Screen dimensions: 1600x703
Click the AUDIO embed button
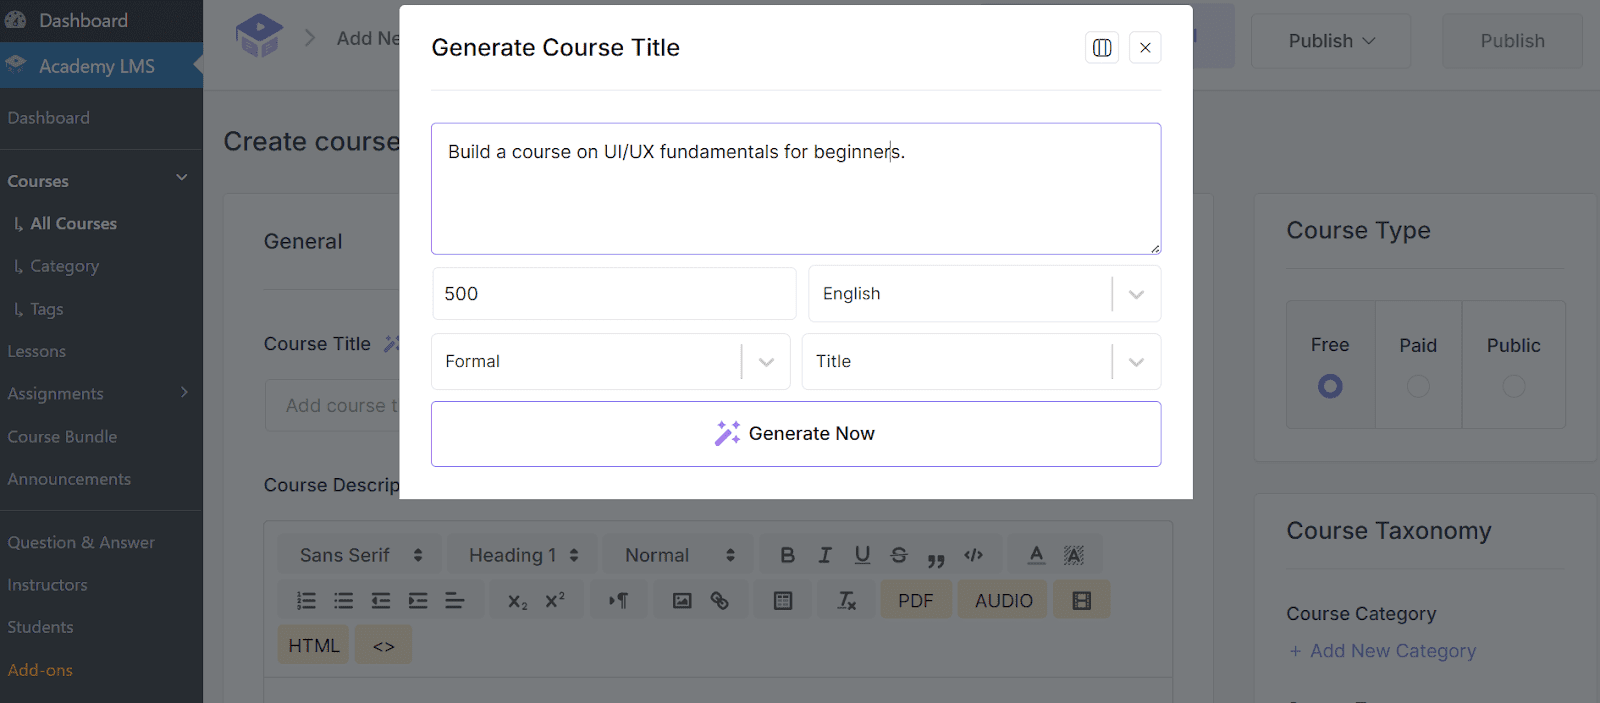click(1003, 601)
